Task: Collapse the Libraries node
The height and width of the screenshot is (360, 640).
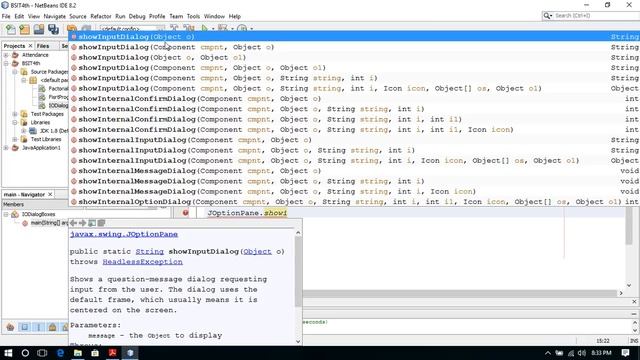Action: [x=15, y=122]
